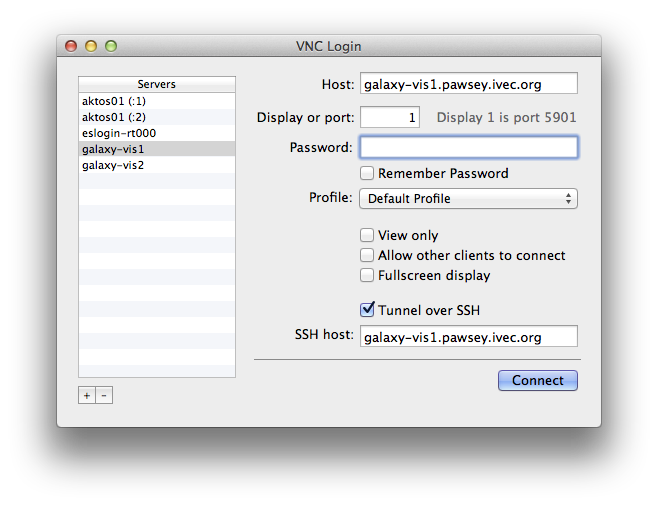Click the plus button to add server
This screenshot has width=658, height=506.
pyautogui.click(x=87, y=395)
